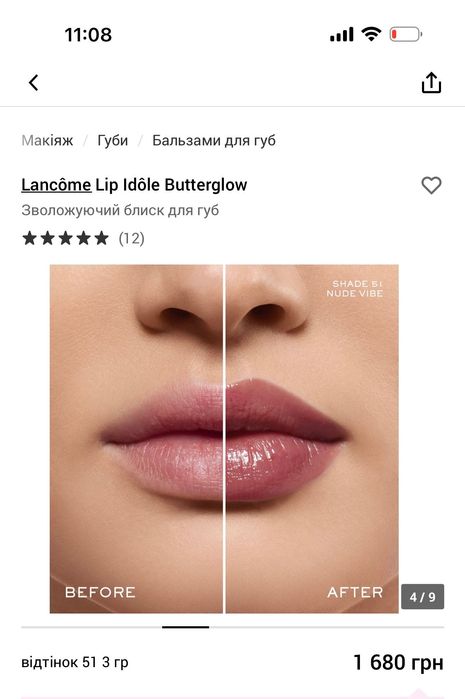The image size is (465, 699).
Task: Open the before/after lips product image
Action: point(224,439)
